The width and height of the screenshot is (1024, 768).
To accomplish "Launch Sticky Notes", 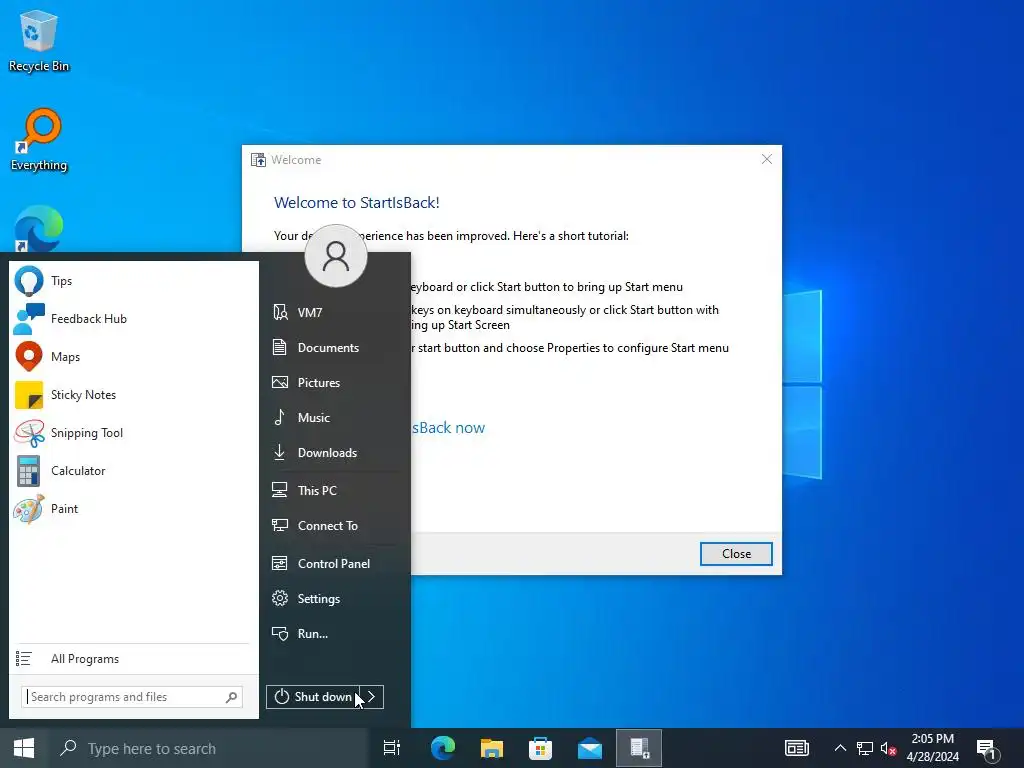I will (134, 394).
